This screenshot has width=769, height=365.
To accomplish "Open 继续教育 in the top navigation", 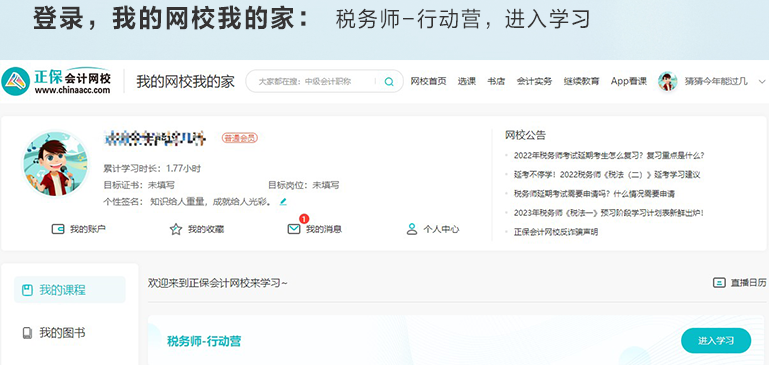I will click(581, 81).
